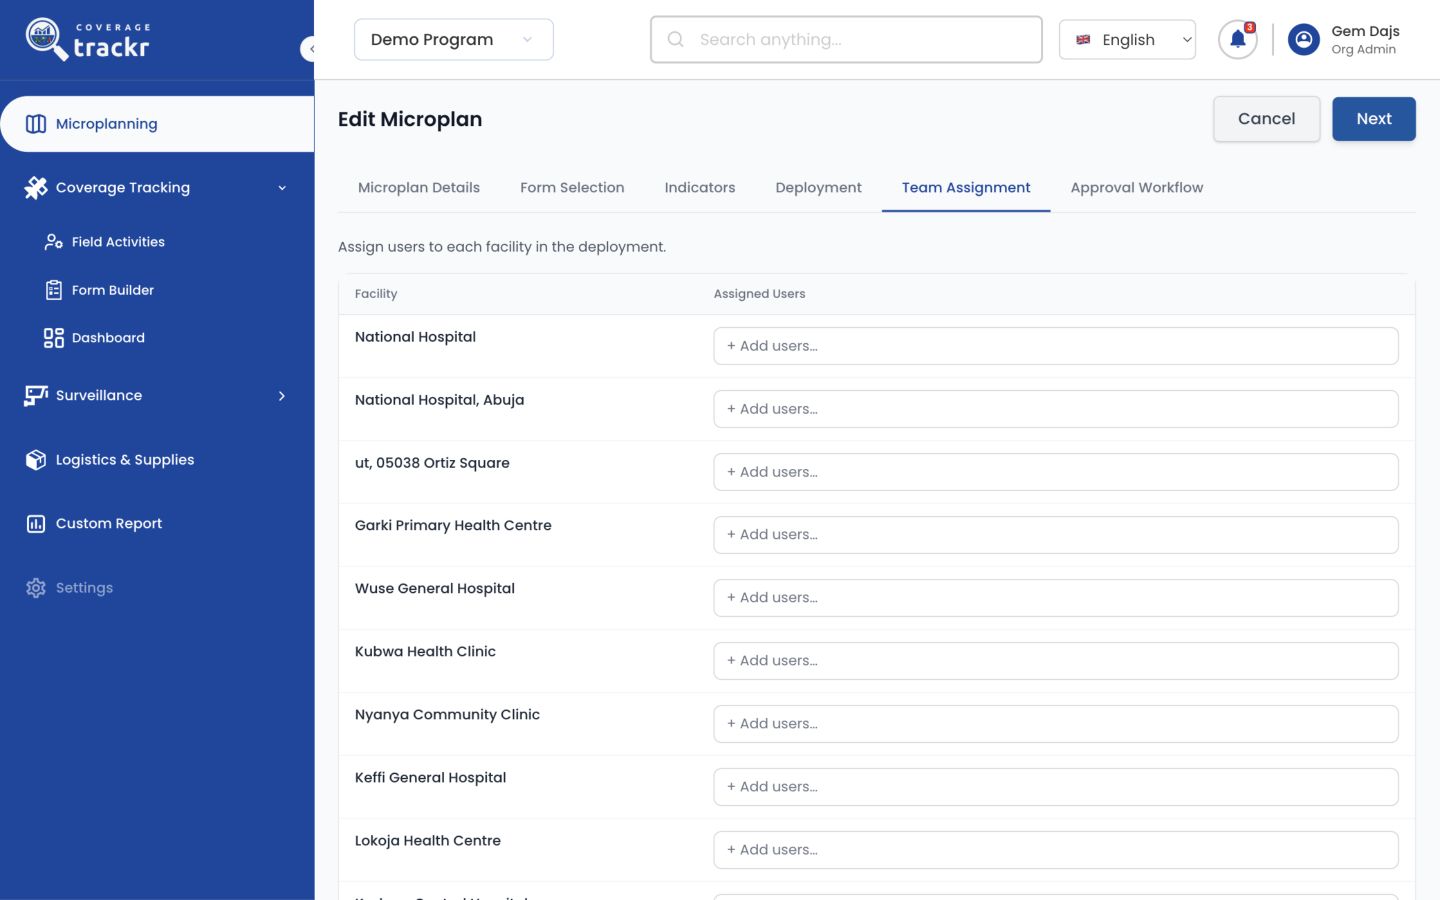
Task: Select the Nyanya Community Clinic name
Action: click(447, 715)
